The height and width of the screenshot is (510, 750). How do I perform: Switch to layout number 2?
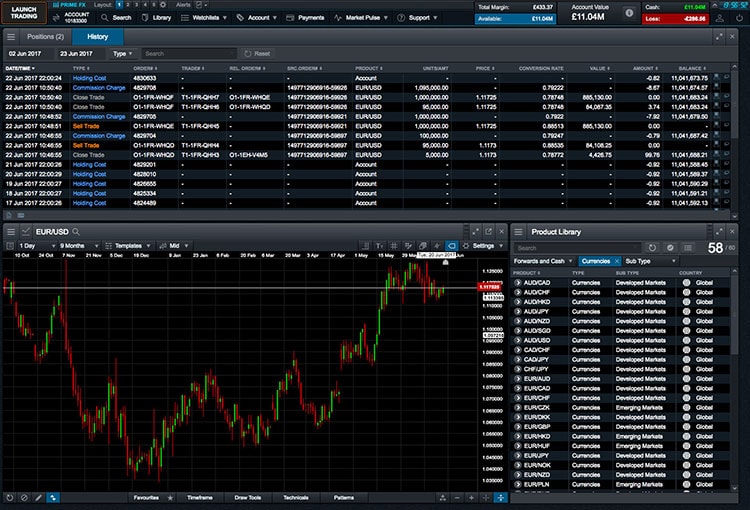129,5
